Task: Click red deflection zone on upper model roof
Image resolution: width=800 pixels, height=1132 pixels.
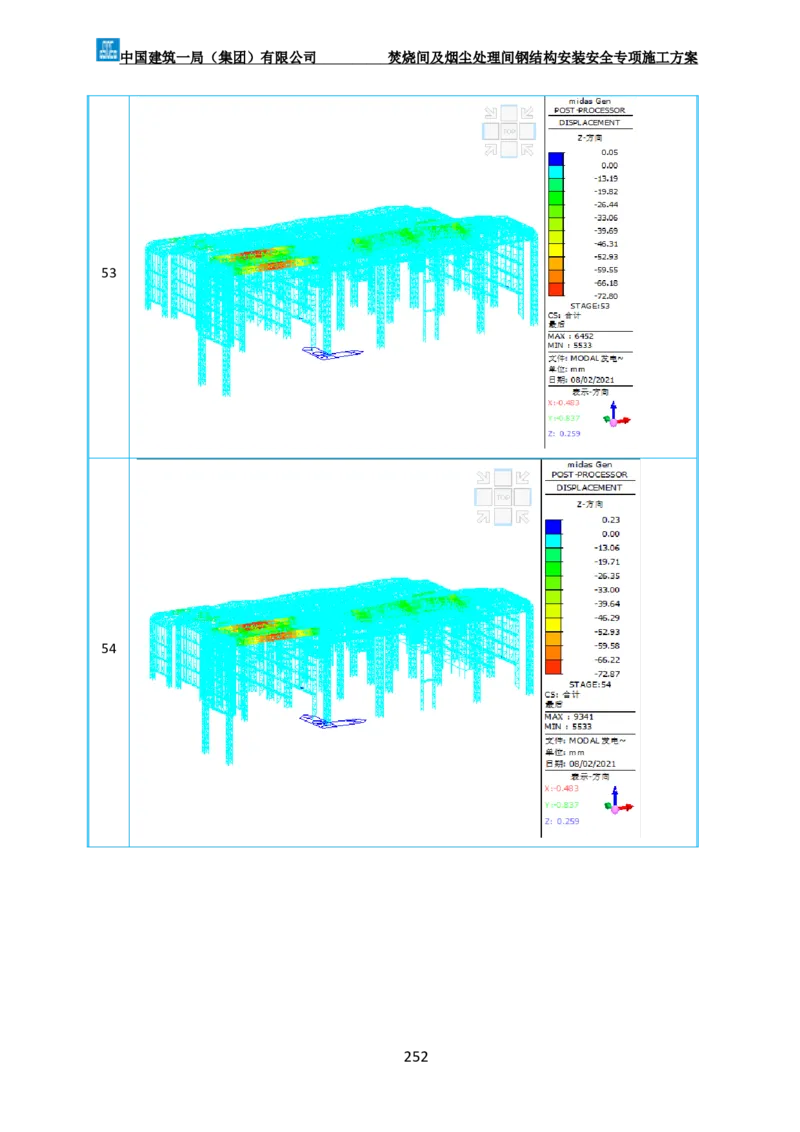Action: click(262, 256)
